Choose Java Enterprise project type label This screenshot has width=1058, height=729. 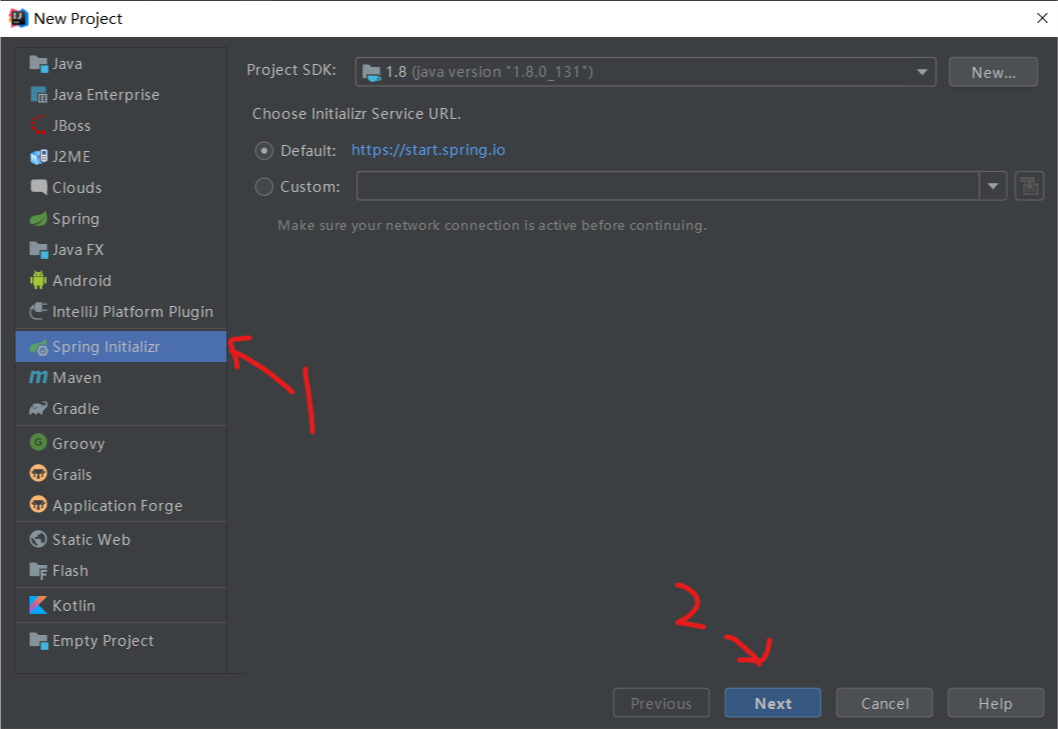click(106, 95)
